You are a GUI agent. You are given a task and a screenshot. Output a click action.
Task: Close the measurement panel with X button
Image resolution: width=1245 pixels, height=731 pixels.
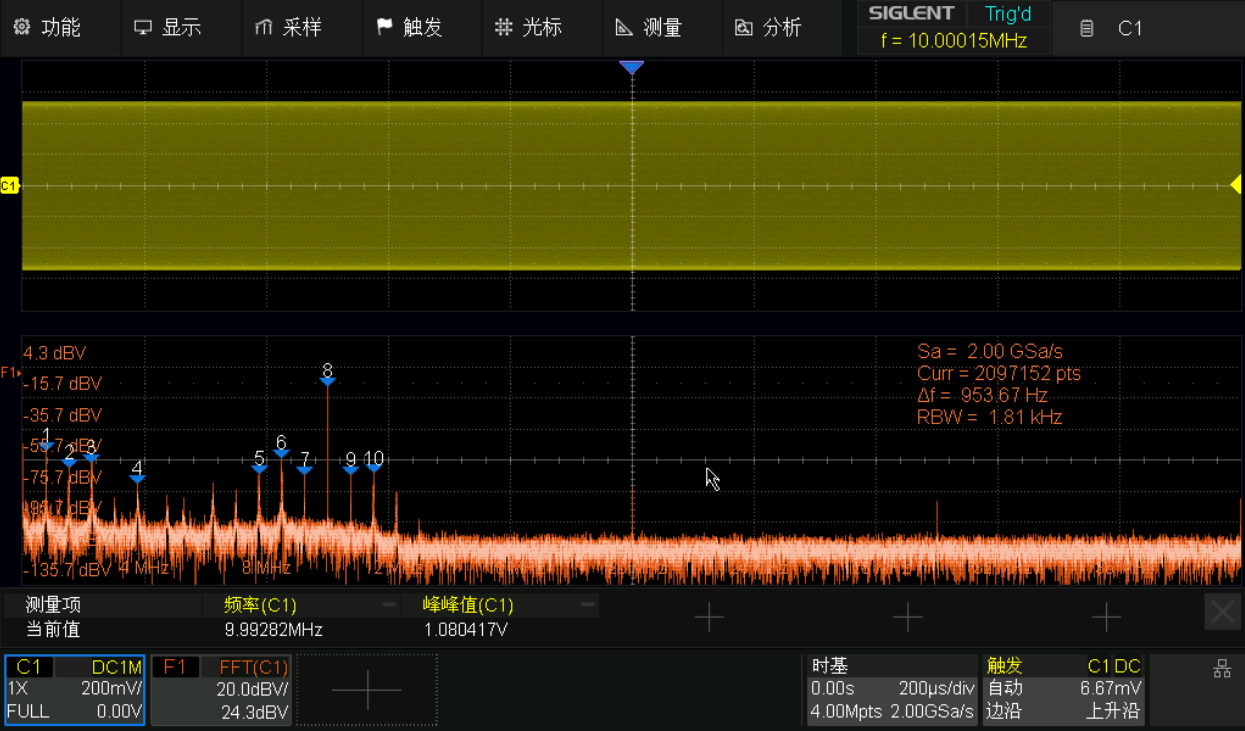1222,612
